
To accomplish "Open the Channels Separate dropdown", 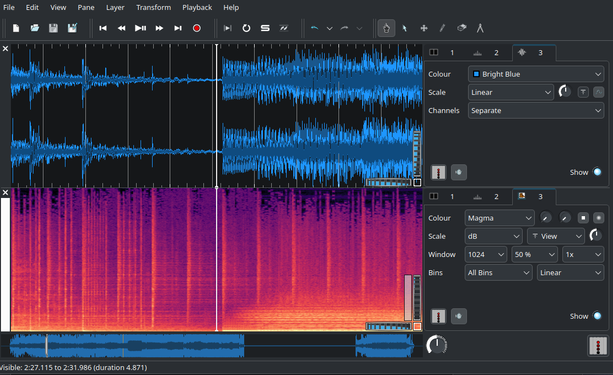I will tap(536, 111).
